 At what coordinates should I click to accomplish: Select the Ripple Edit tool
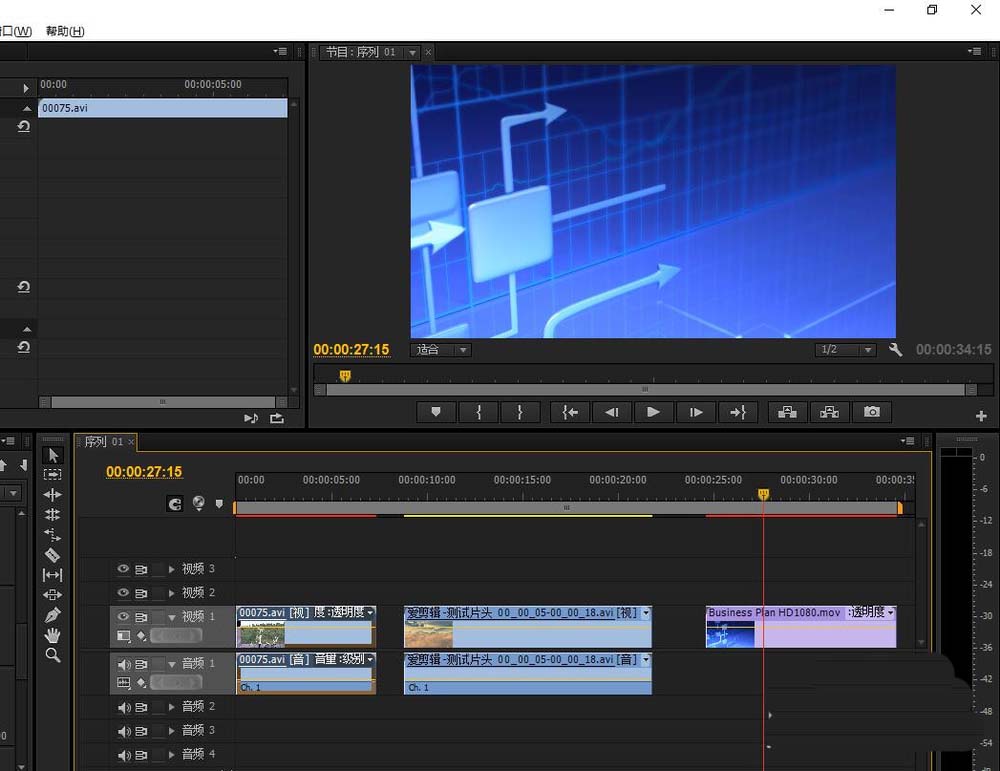[x=52, y=494]
